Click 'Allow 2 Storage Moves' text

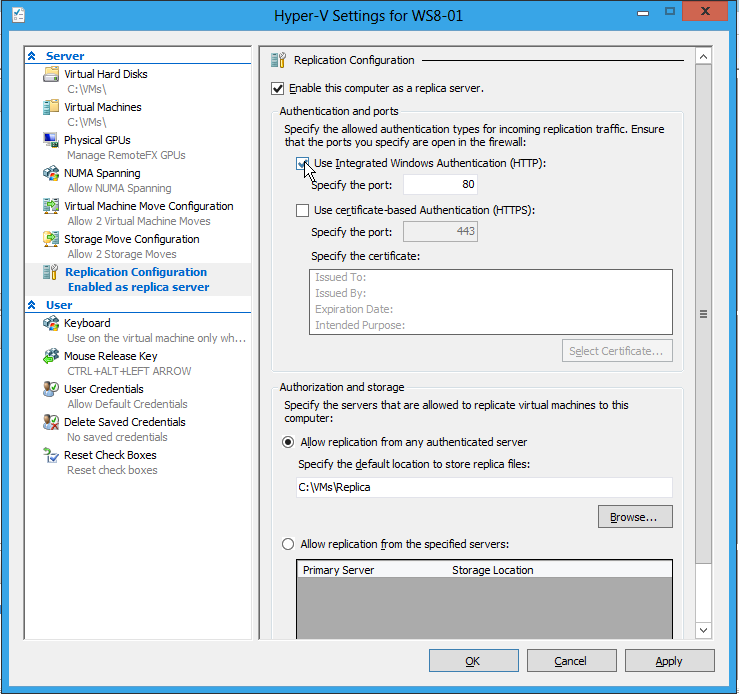coord(122,254)
